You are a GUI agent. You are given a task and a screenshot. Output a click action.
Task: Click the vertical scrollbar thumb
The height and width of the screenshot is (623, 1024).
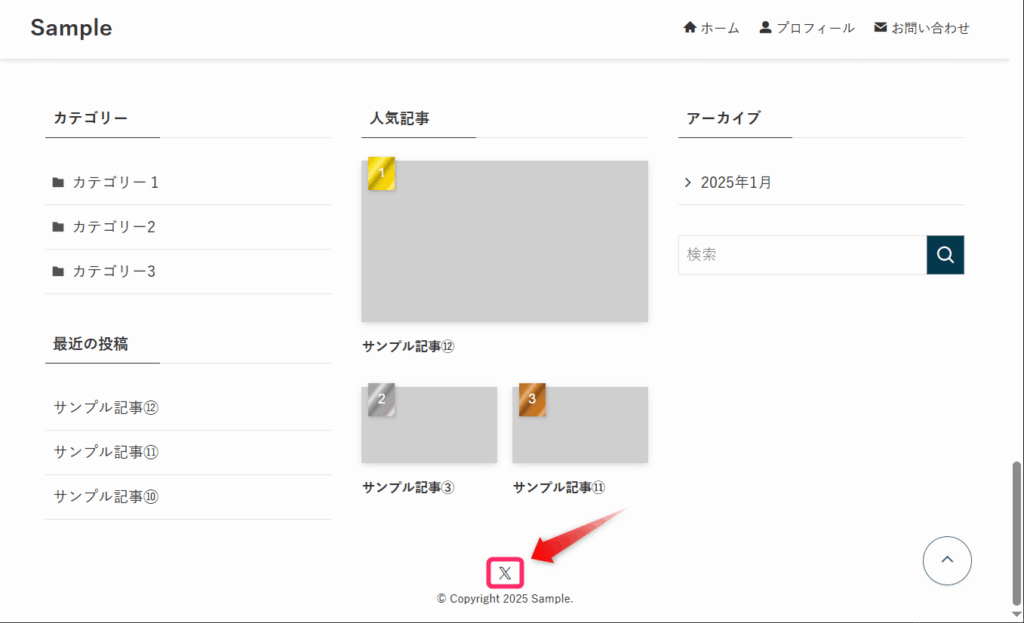point(1016,534)
